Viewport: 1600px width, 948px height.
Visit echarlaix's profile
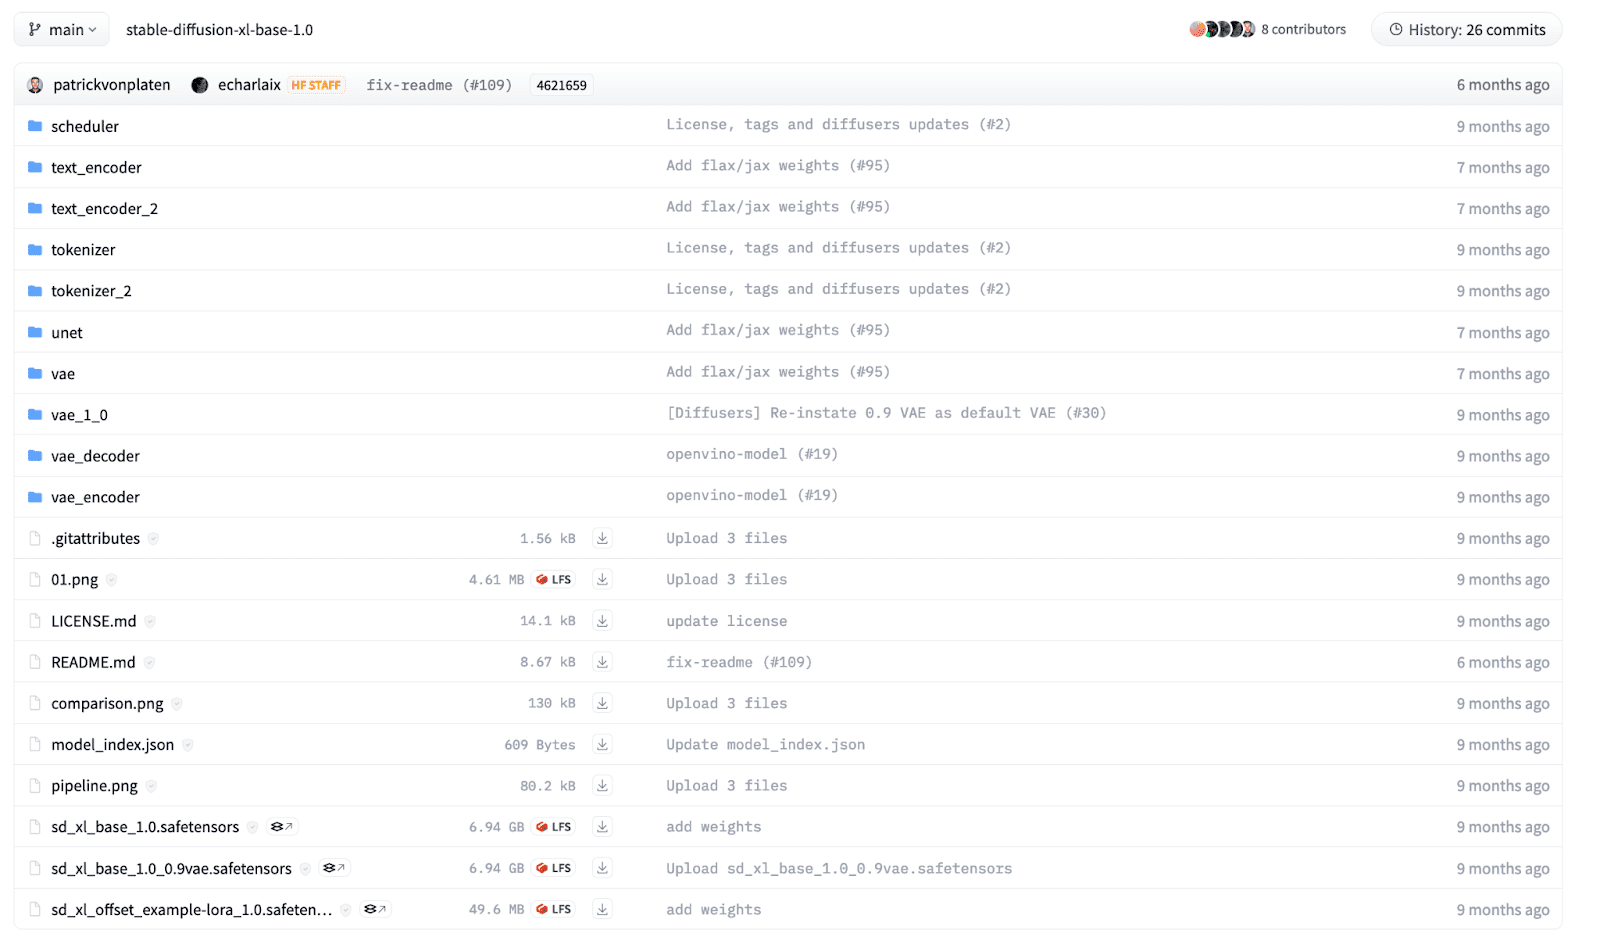pos(249,85)
